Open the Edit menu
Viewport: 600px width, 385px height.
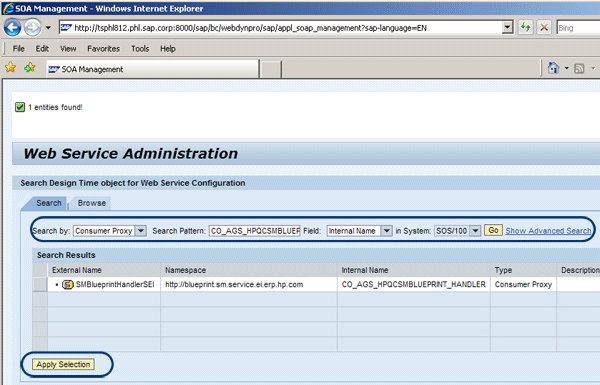42,49
